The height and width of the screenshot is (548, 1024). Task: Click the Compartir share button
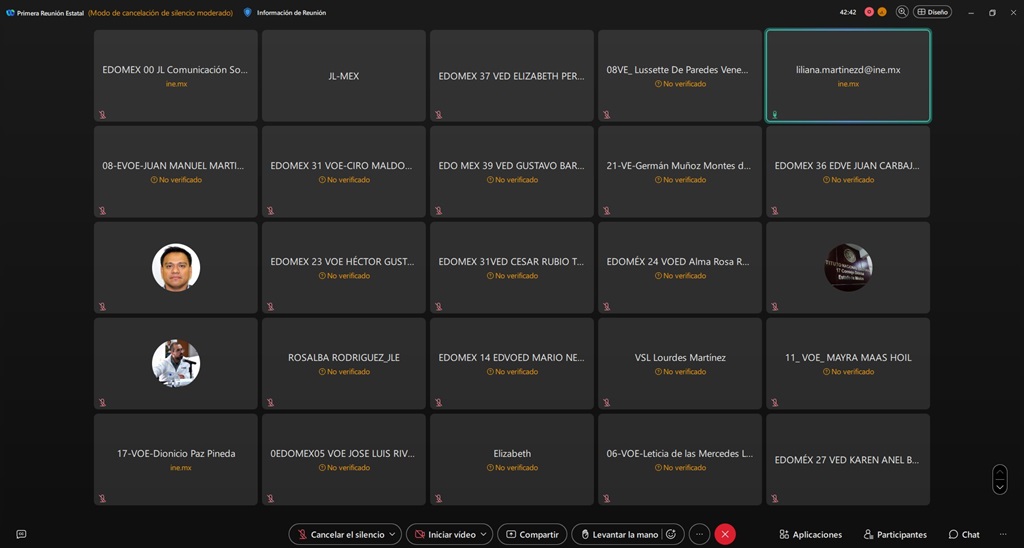coord(532,534)
